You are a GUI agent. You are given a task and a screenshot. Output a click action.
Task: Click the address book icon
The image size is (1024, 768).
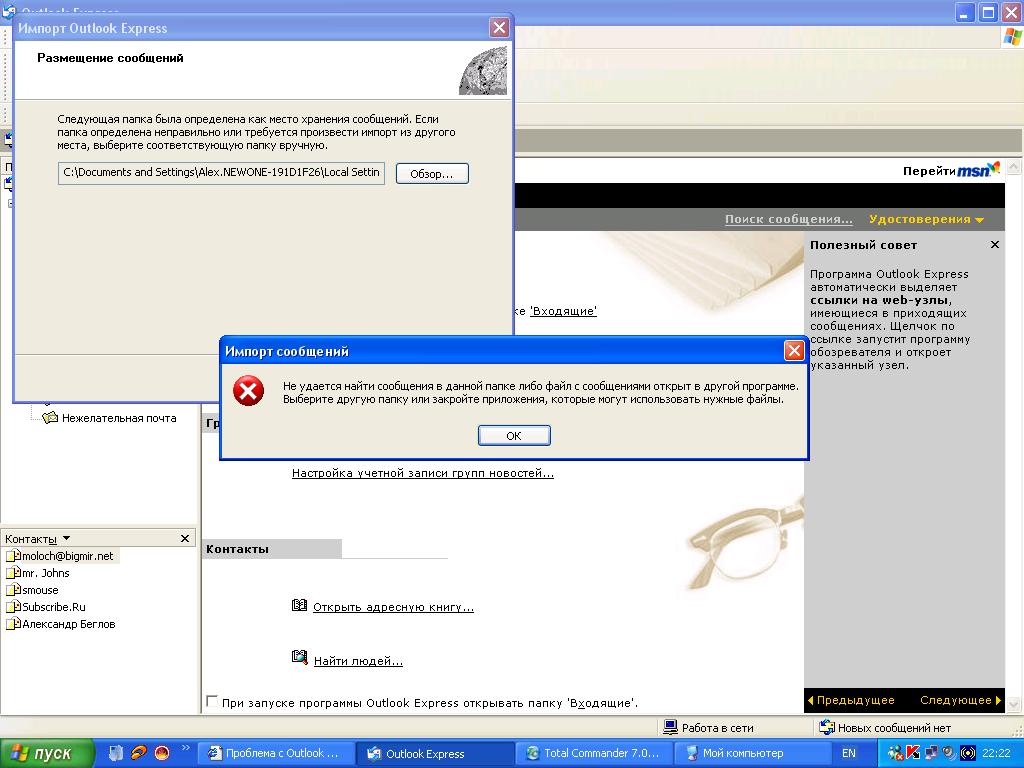[299, 606]
